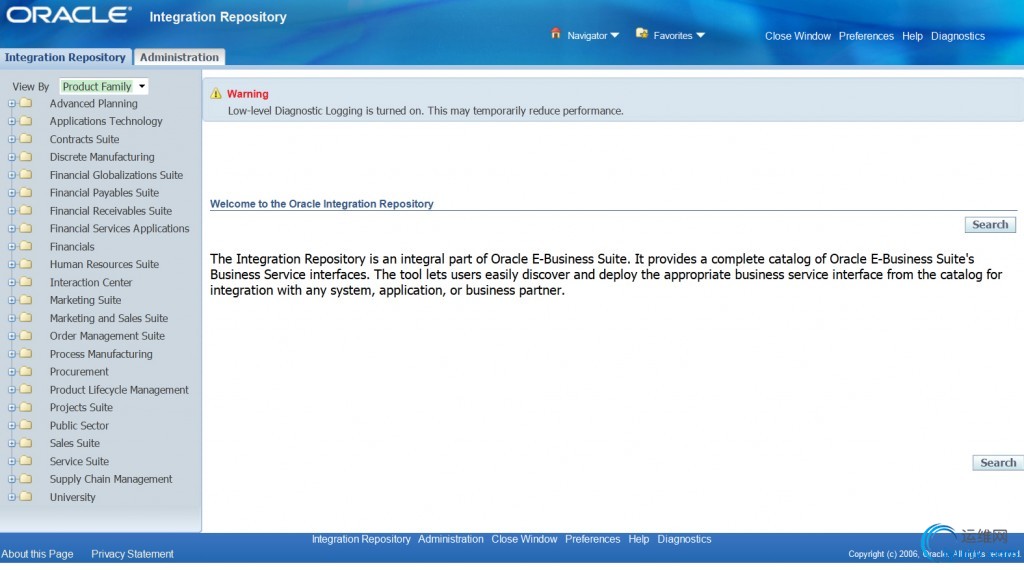Click Close Window in the top header
This screenshot has height=570, width=1024.
pyautogui.click(x=797, y=36)
